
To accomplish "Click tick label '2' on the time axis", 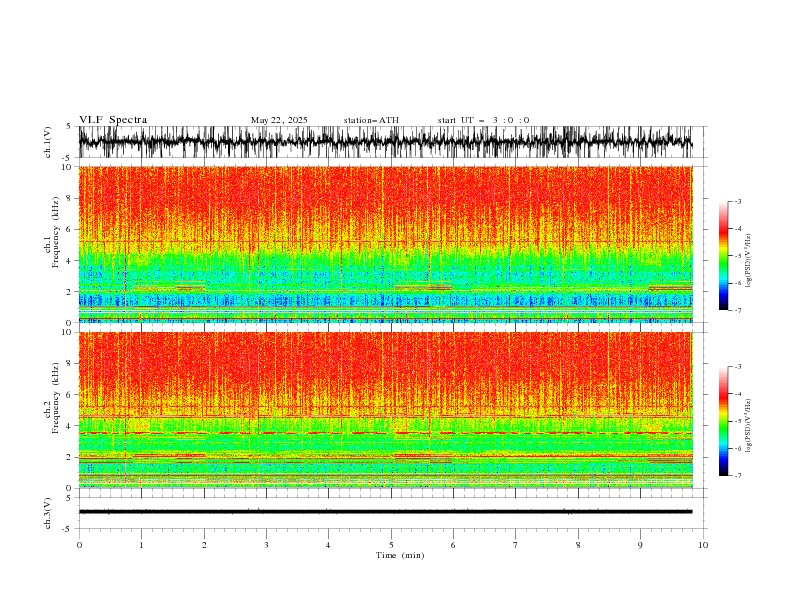I will tap(204, 545).
